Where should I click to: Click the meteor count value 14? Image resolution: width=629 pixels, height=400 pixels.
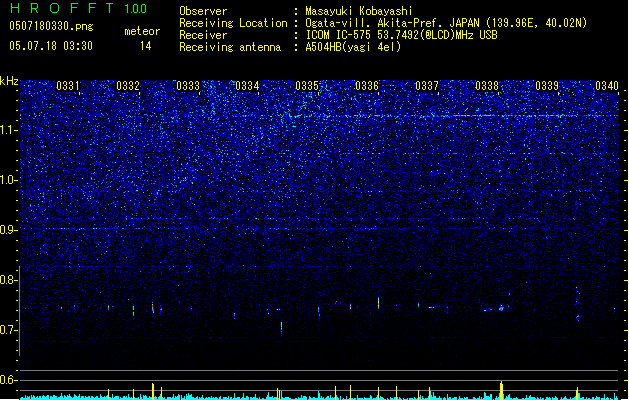click(146, 46)
